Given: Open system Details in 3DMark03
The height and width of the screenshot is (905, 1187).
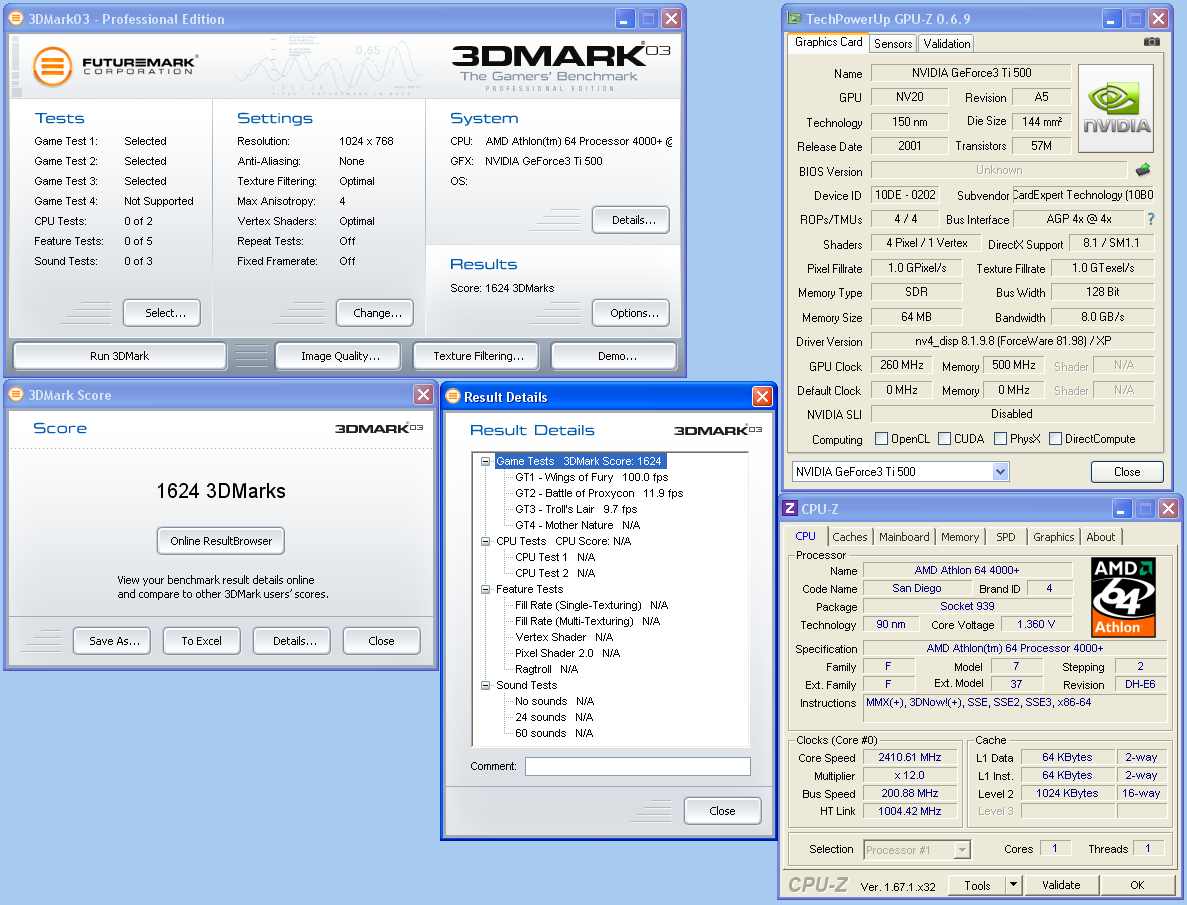Looking at the screenshot, I should coord(632,220).
